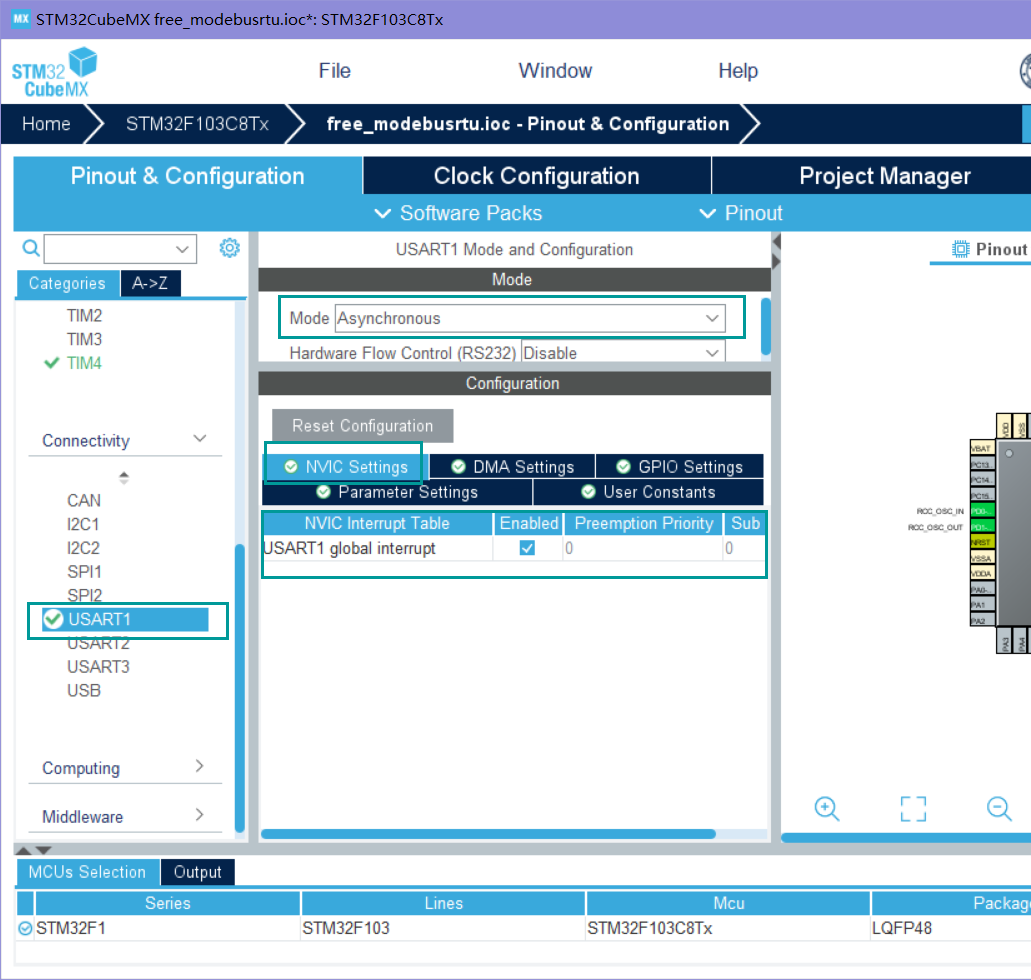Click the green PD0 pin on chip
Screen dimensions: 1031x980
[982, 511]
